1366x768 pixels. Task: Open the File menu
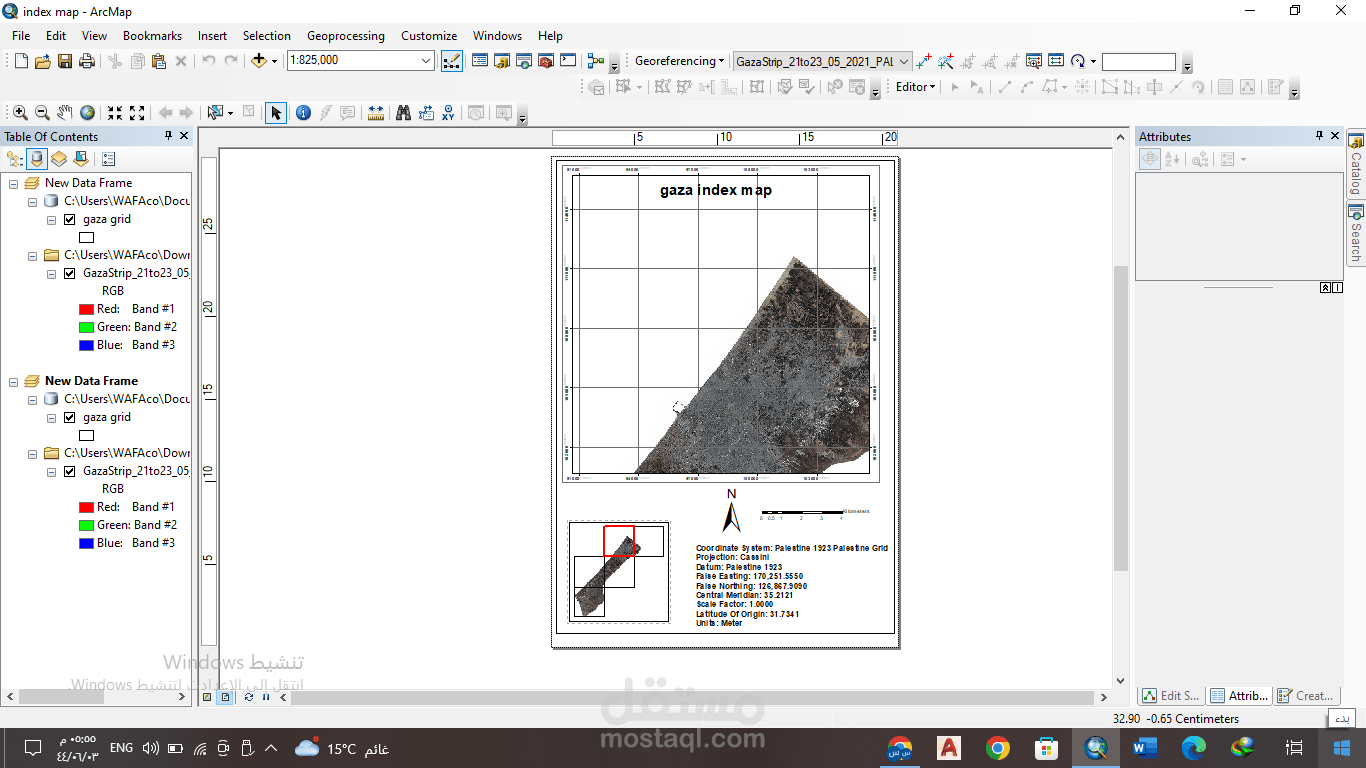21,36
